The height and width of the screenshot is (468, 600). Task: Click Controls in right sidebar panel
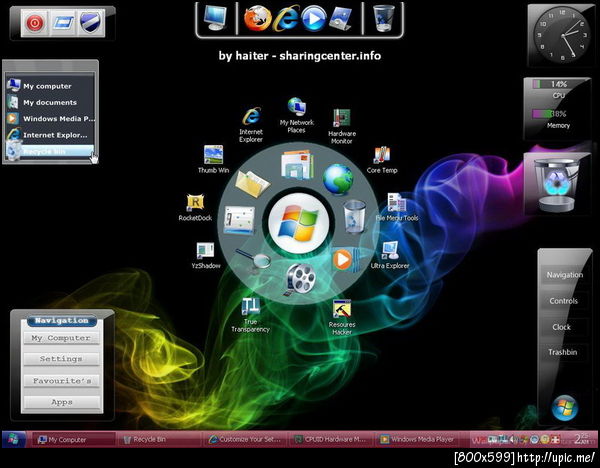tap(563, 301)
